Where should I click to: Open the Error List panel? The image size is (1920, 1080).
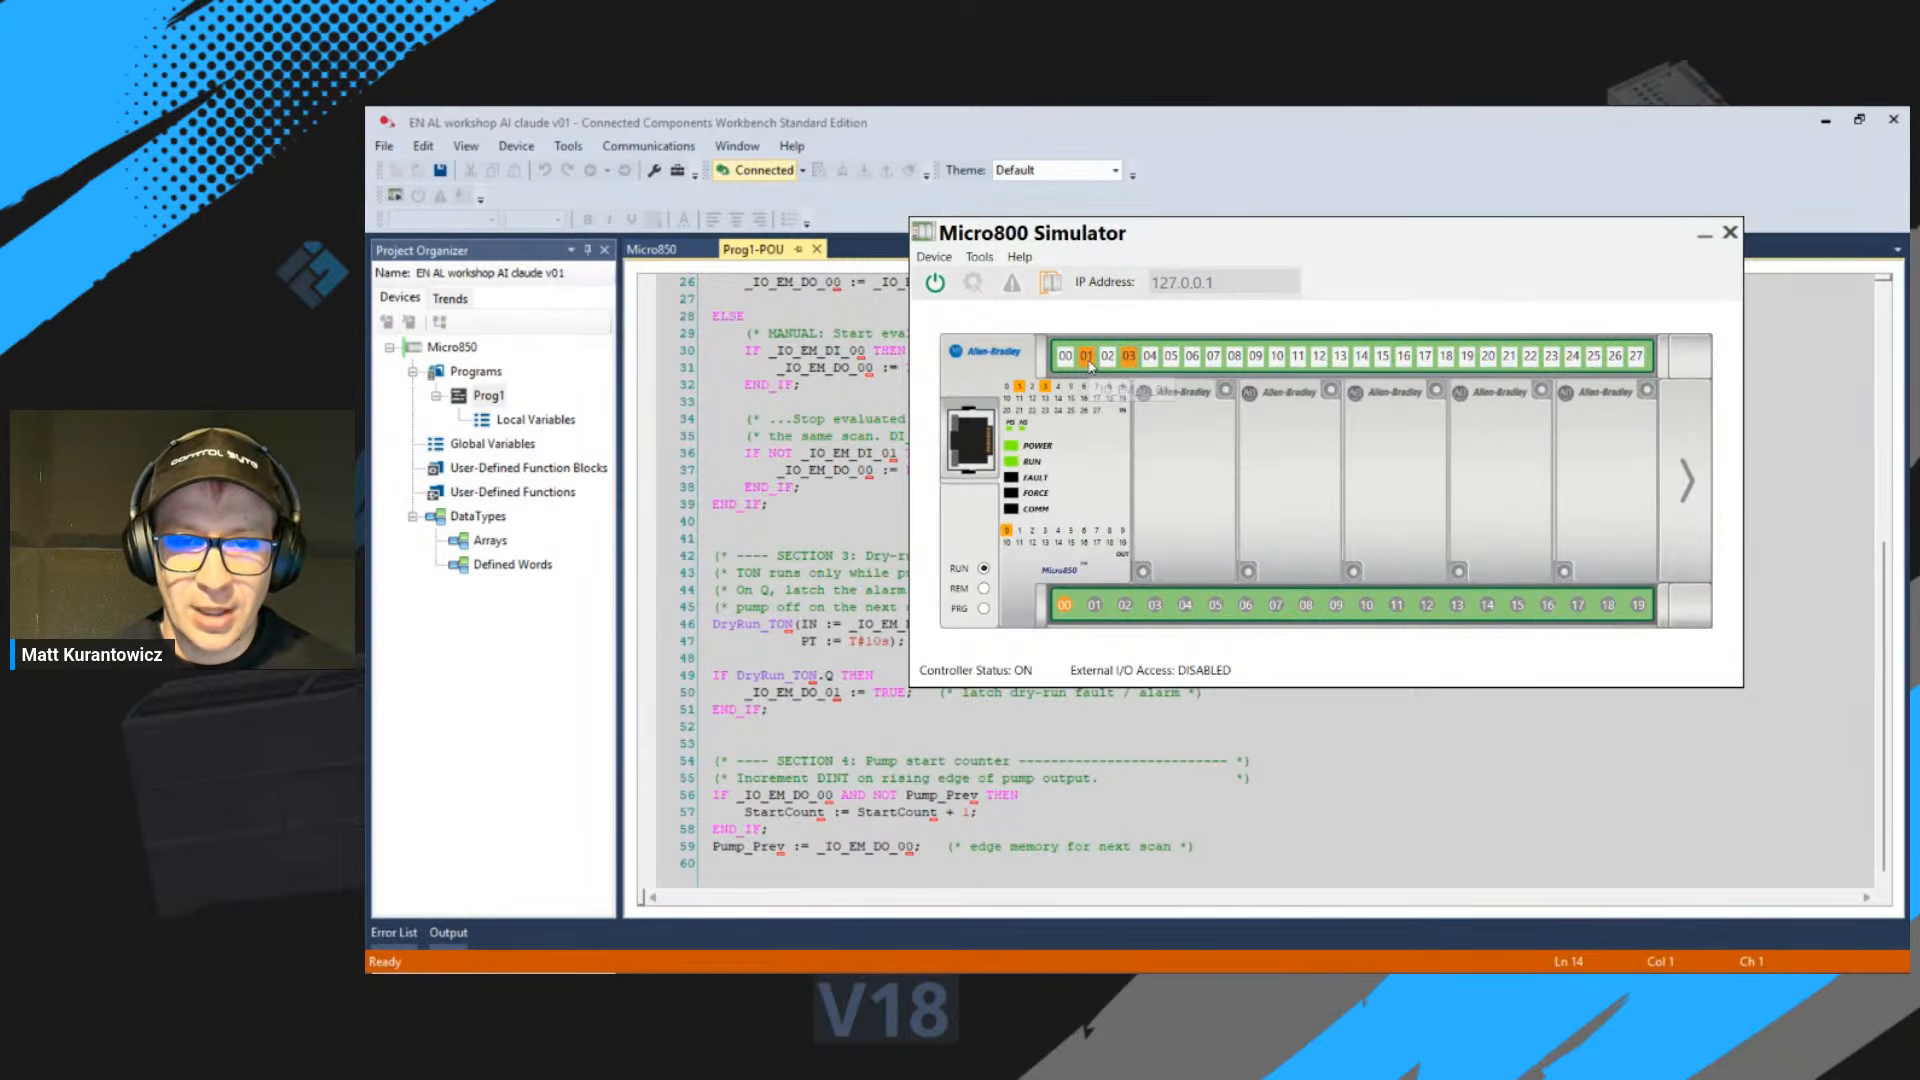pos(394,932)
